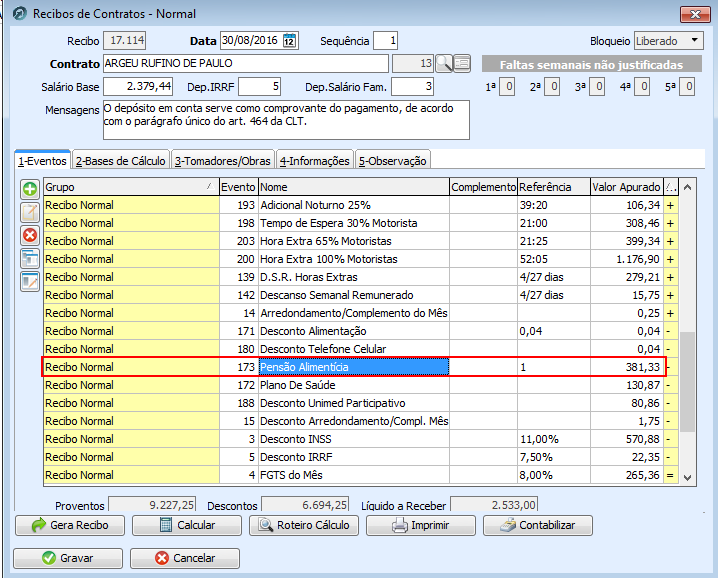
Task: Click the Sequência input field
Action: pos(386,41)
